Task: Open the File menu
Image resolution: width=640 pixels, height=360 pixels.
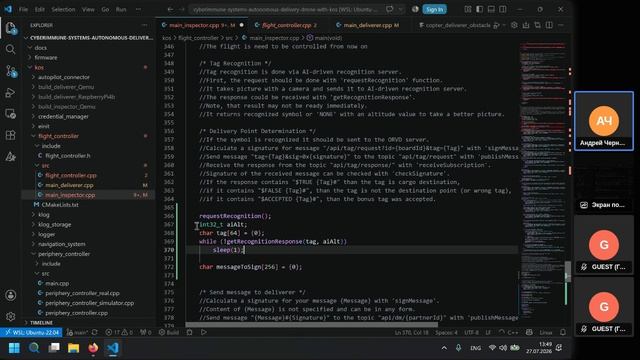Action: point(23,9)
